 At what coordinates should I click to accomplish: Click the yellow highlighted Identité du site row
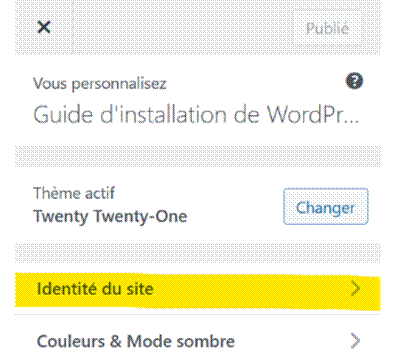198,291
